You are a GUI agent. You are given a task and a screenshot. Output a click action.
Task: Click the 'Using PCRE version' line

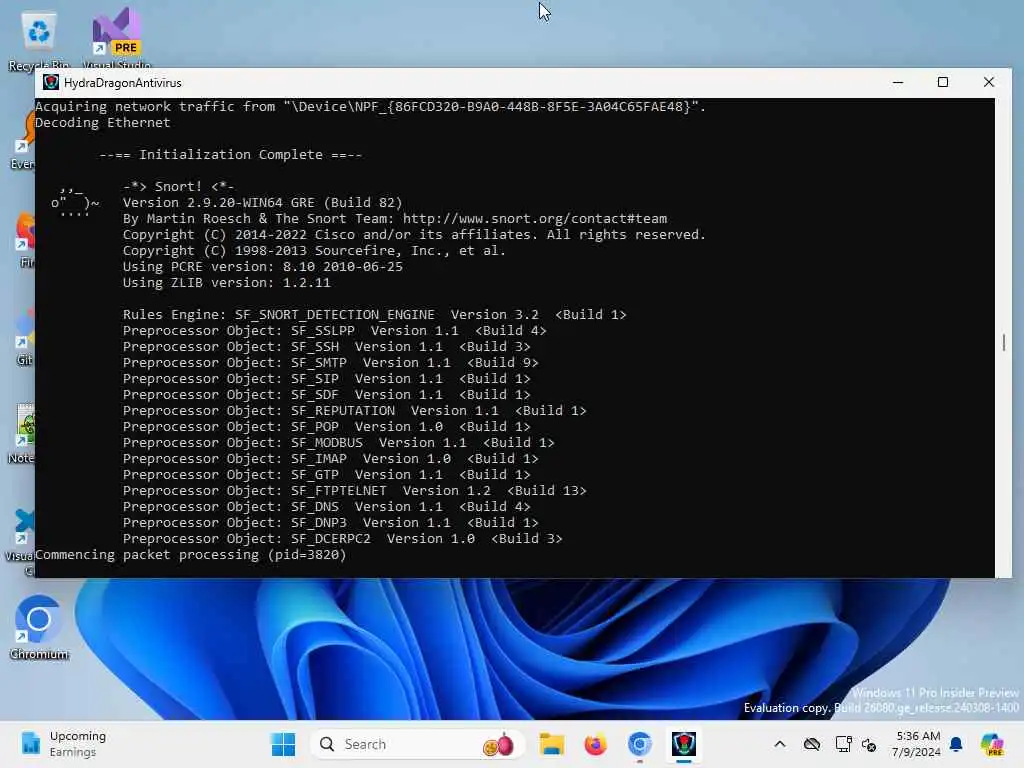click(263, 266)
